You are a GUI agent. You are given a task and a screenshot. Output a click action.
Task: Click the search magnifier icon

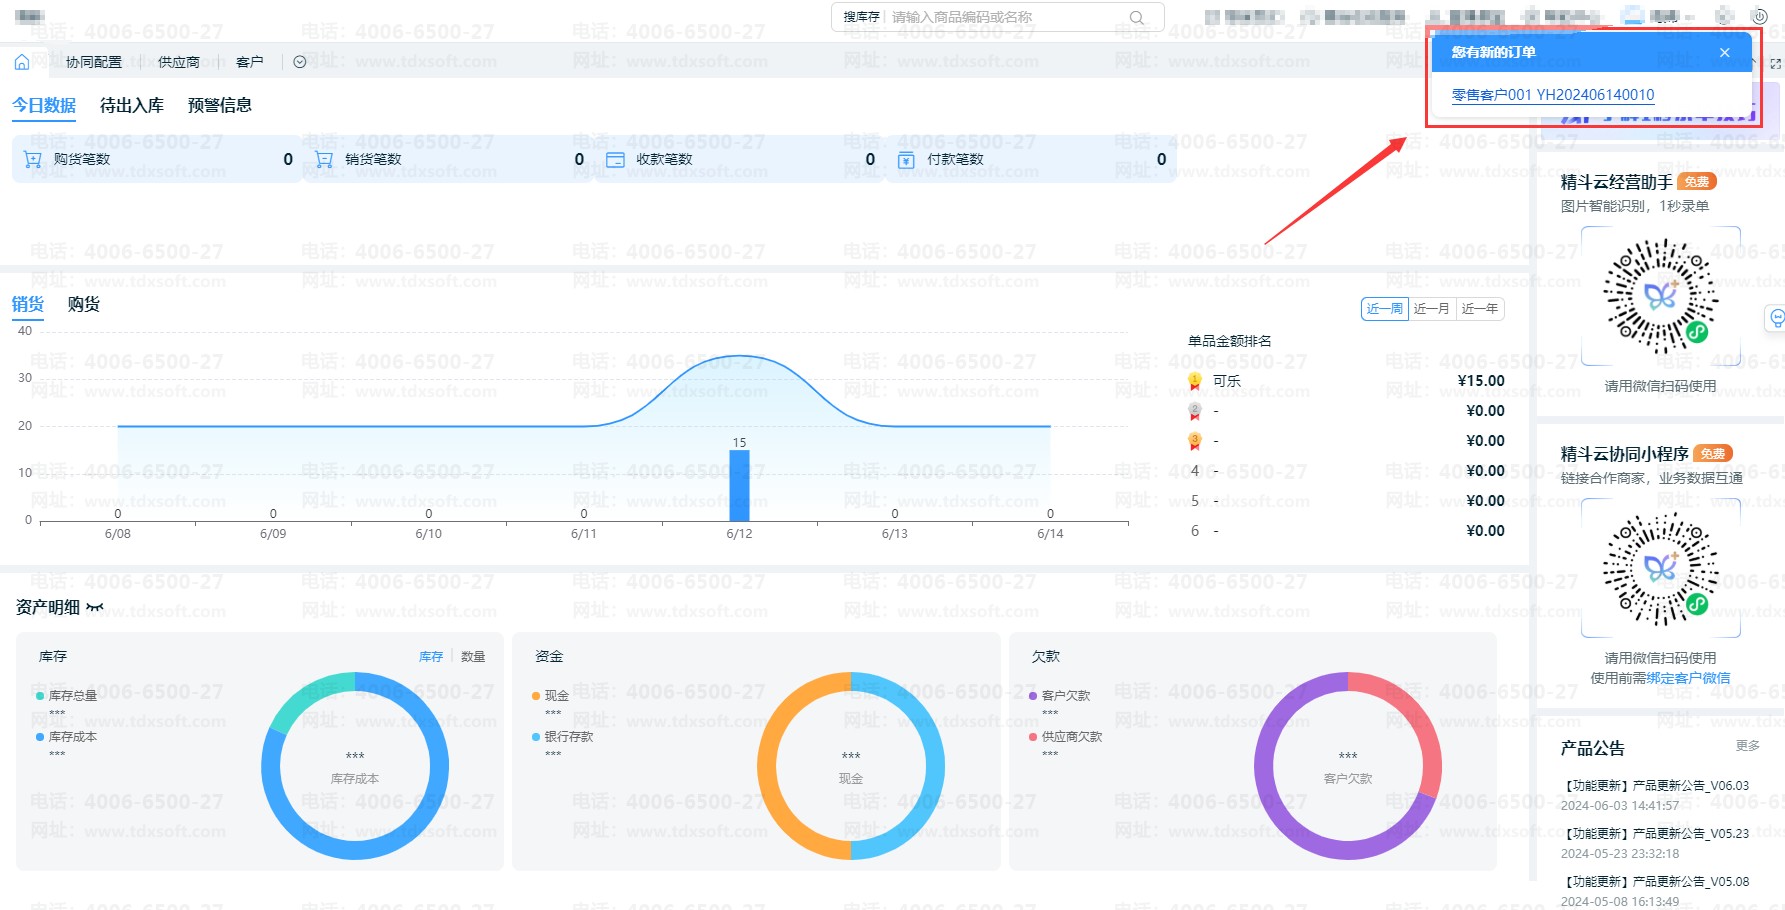tap(1136, 17)
